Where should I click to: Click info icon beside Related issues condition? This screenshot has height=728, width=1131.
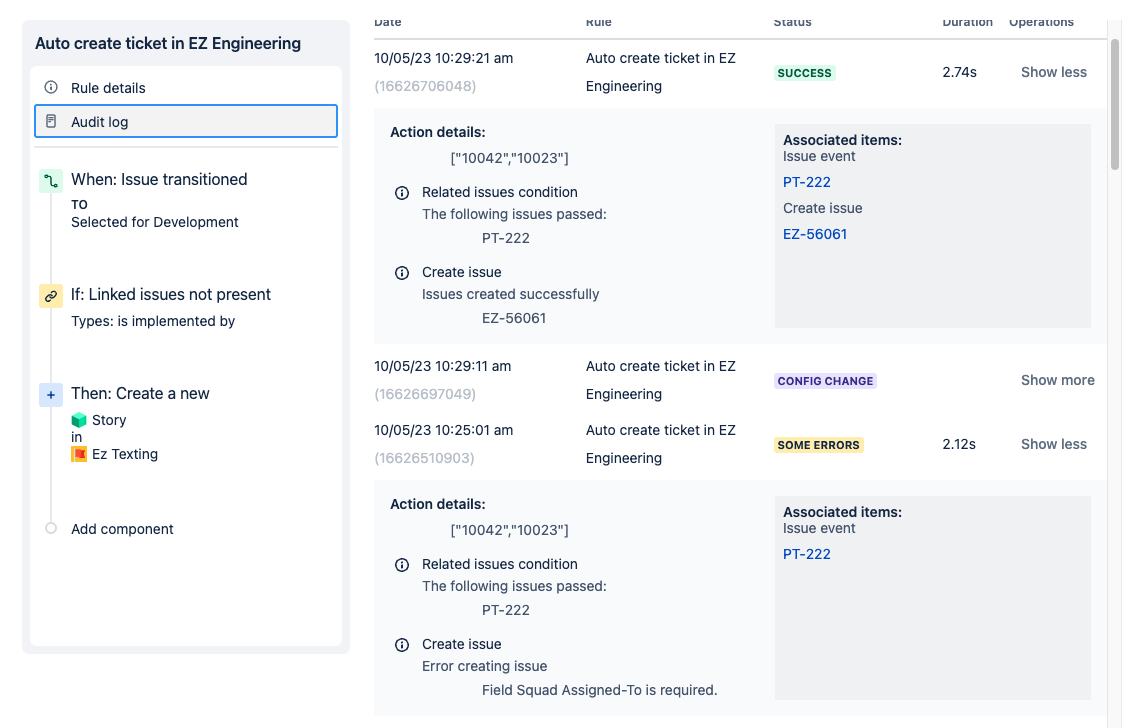click(x=402, y=192)
